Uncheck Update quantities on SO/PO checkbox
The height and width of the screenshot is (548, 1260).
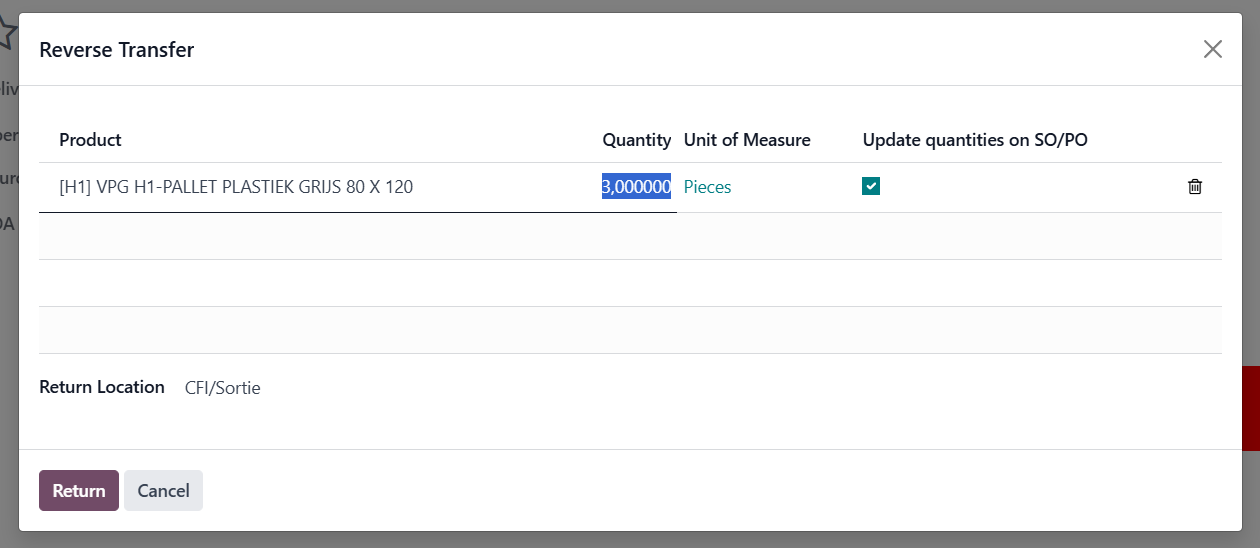(871, 186)
